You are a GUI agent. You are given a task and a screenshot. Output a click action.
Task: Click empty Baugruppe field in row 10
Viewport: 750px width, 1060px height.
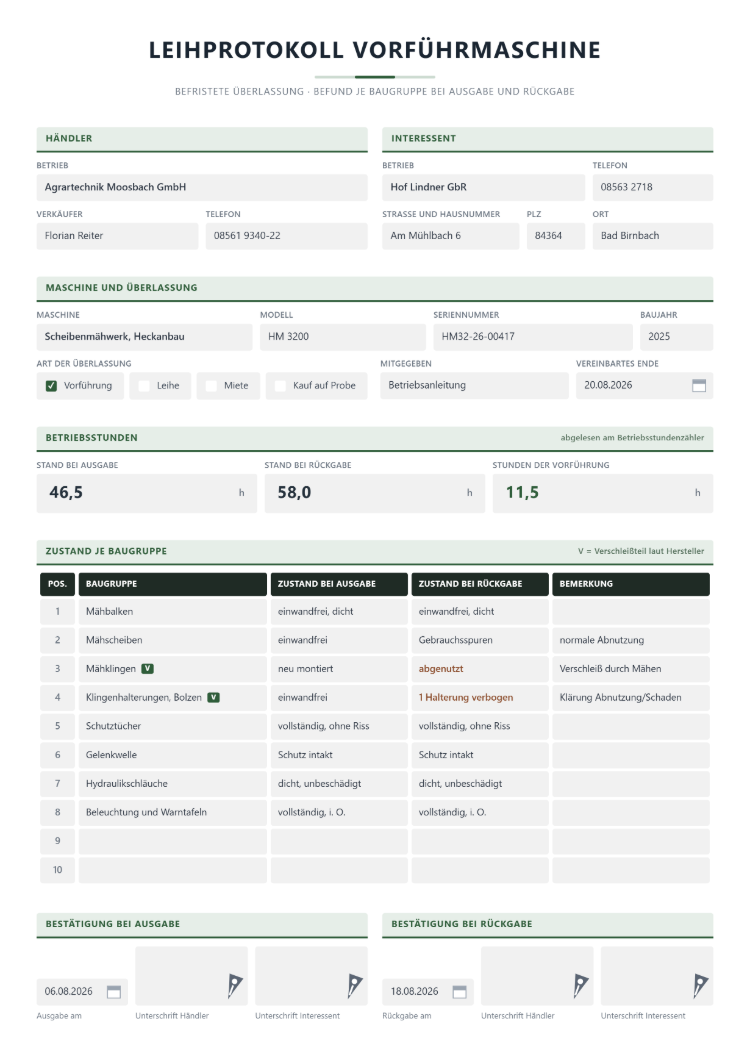172,870
